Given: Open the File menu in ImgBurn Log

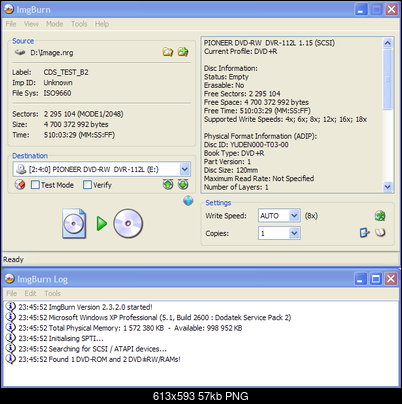Looking at the screenshot, I should click(11, 293).
